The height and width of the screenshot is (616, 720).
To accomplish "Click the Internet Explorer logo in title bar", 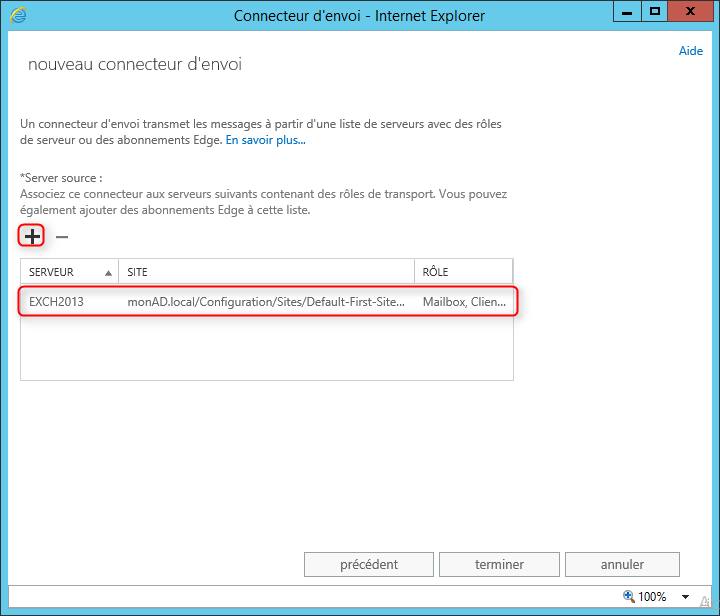I will click(x=18, y=15).
